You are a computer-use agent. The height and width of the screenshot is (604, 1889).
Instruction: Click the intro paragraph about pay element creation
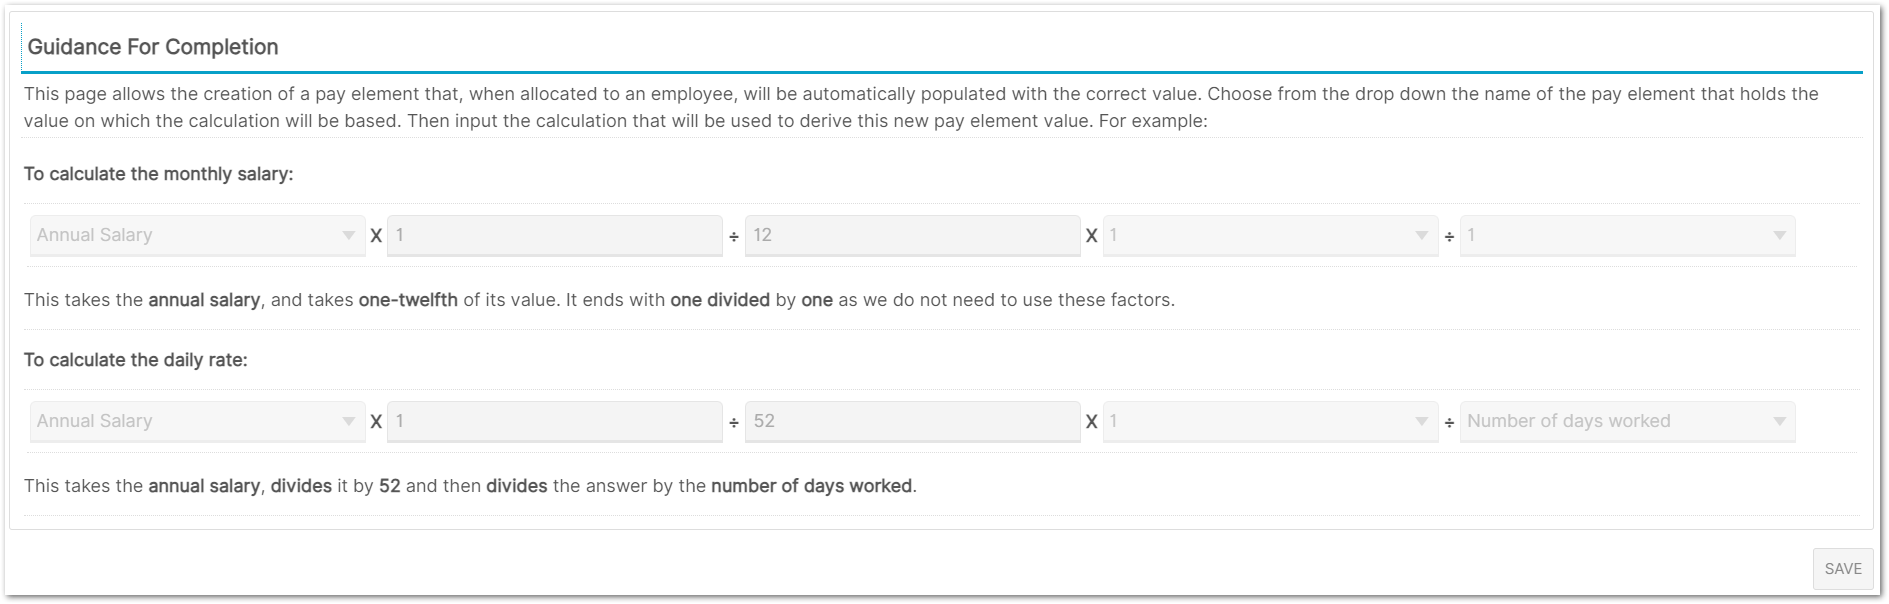[x=920, y=107]
